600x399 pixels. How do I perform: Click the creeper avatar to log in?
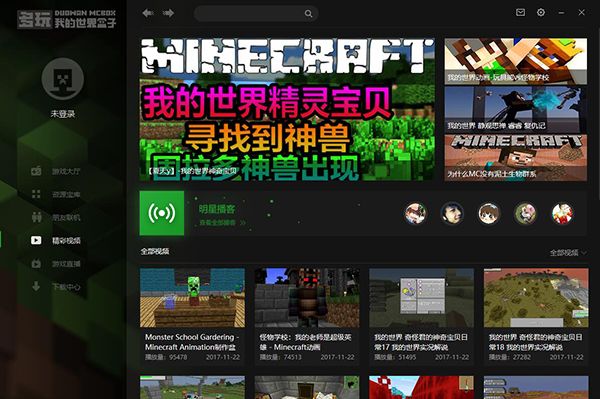tap(62, 79)
